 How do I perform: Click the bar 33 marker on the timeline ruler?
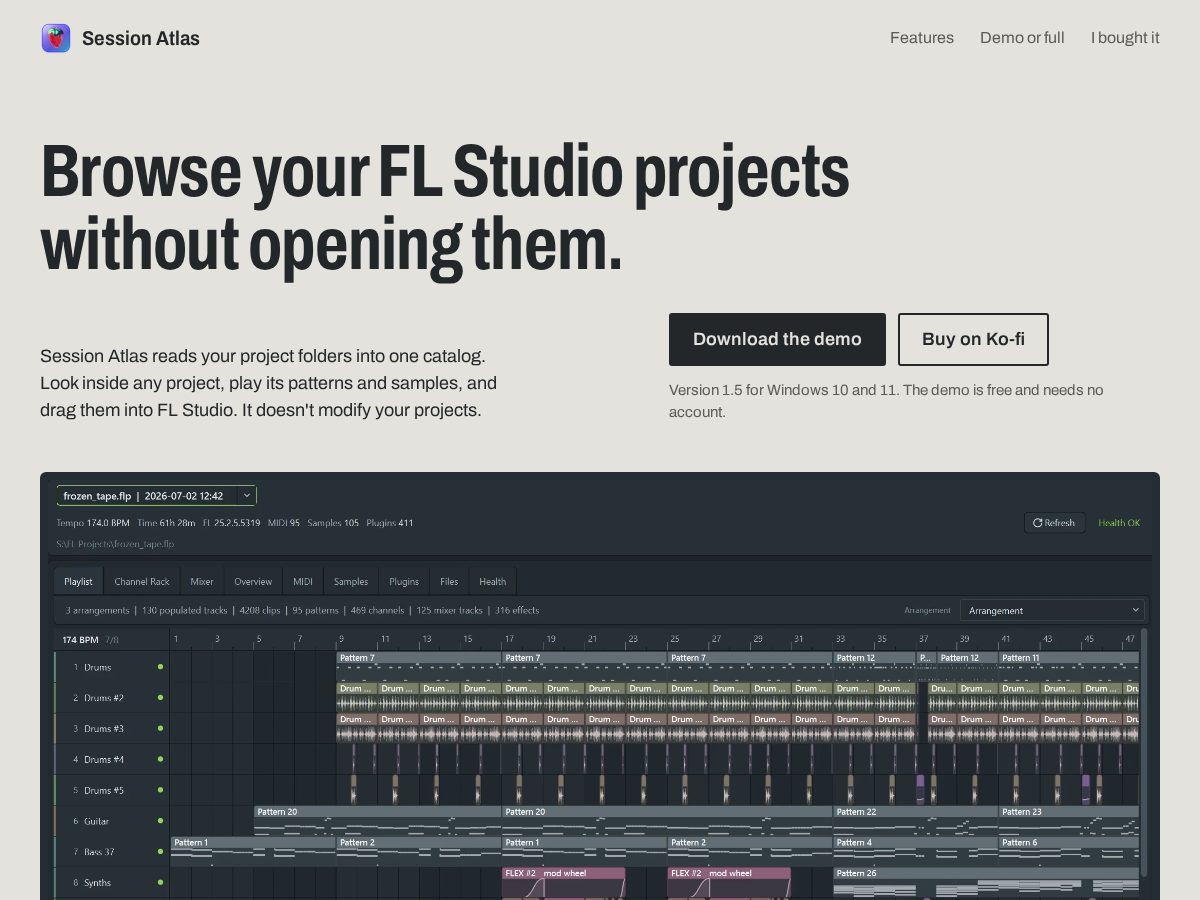click(840, 639)
